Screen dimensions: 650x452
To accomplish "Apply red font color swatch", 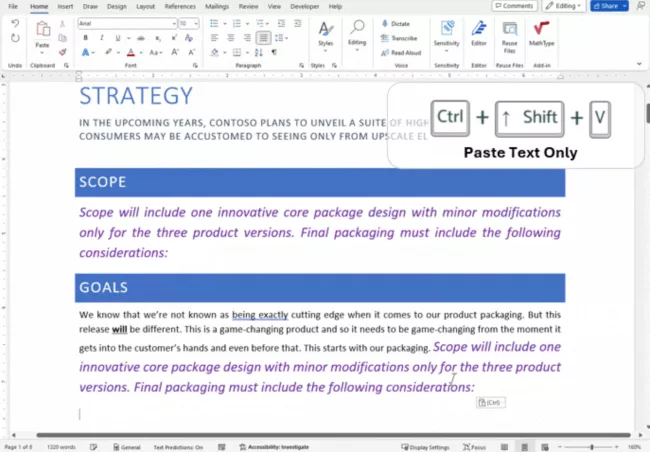I will (131, 52).
